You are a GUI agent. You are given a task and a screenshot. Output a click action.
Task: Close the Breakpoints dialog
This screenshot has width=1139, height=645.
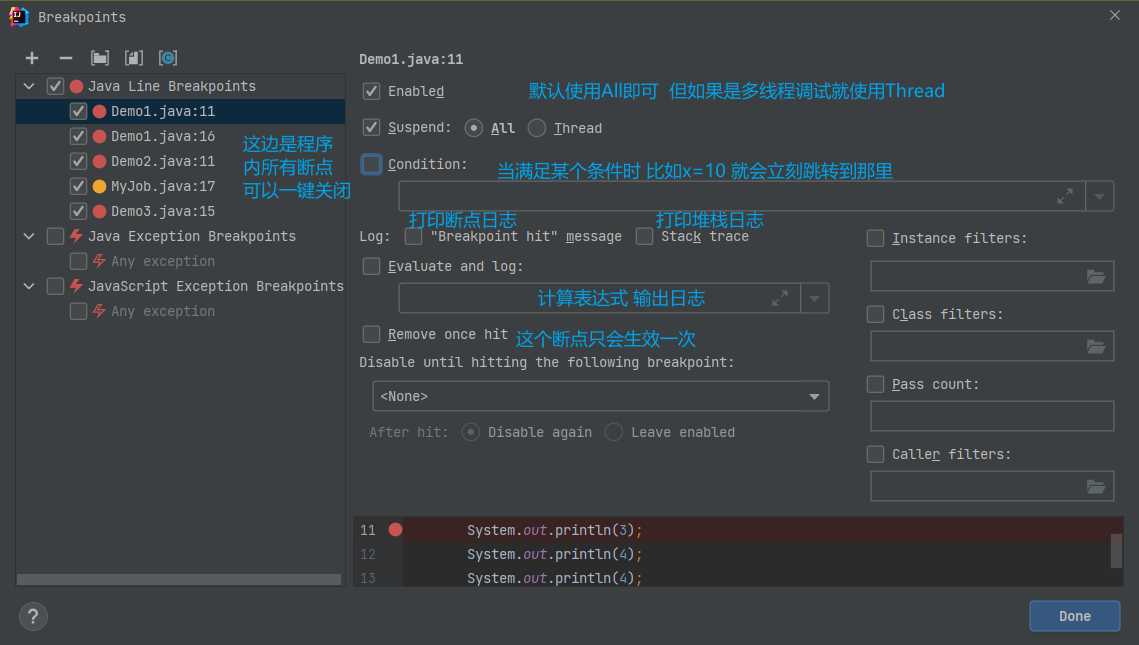coord(1115,15)
